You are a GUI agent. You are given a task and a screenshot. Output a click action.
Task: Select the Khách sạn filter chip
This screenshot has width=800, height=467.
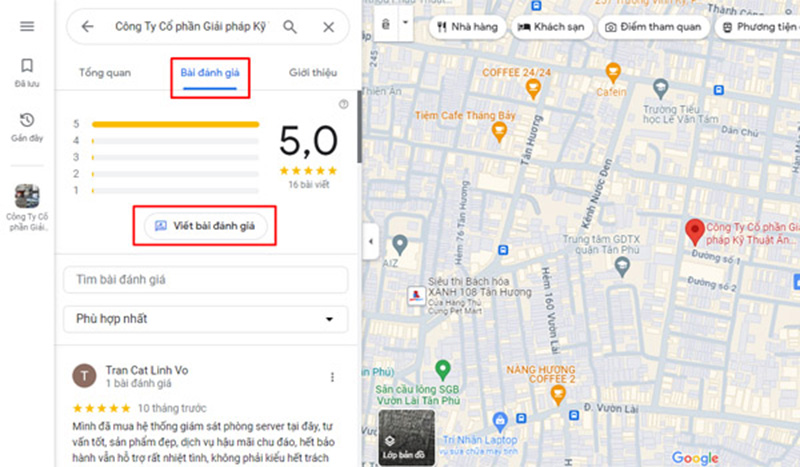pyautogui.click(x=552, y=27)
